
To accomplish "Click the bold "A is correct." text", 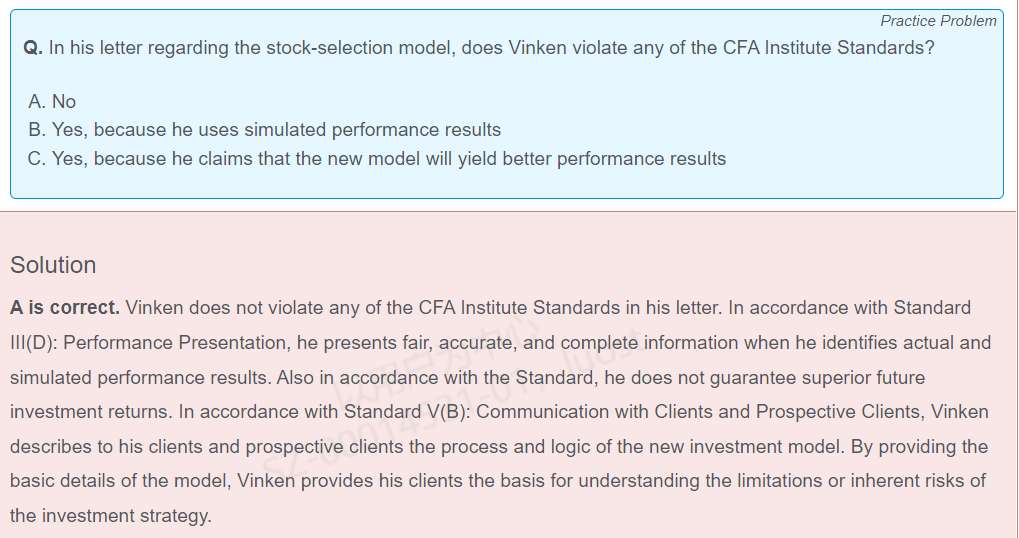I will point(65,308).
